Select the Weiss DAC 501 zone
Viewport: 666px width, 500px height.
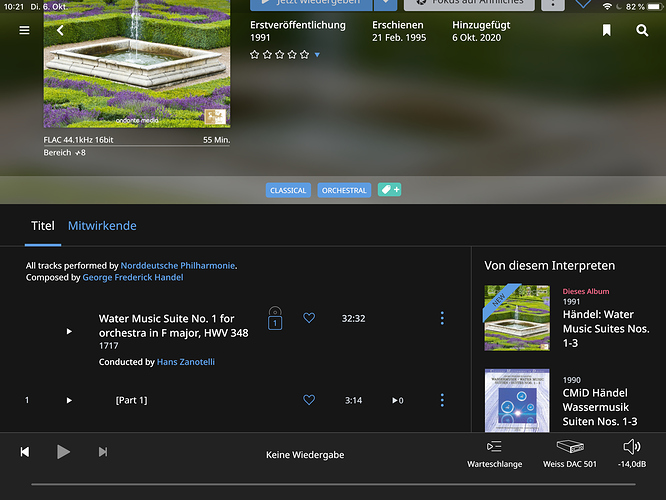click(x=570, y=455)
